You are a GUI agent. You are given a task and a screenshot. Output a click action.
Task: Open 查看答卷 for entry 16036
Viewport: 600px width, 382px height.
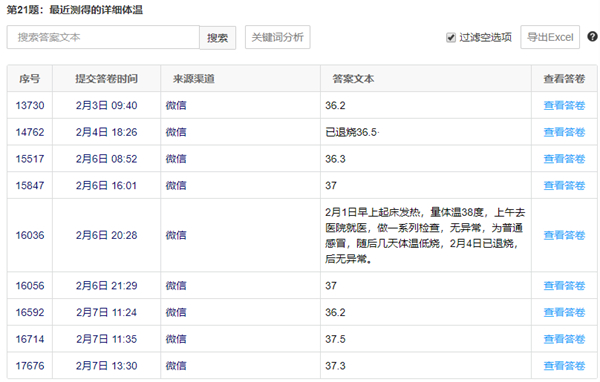[564, 235]
